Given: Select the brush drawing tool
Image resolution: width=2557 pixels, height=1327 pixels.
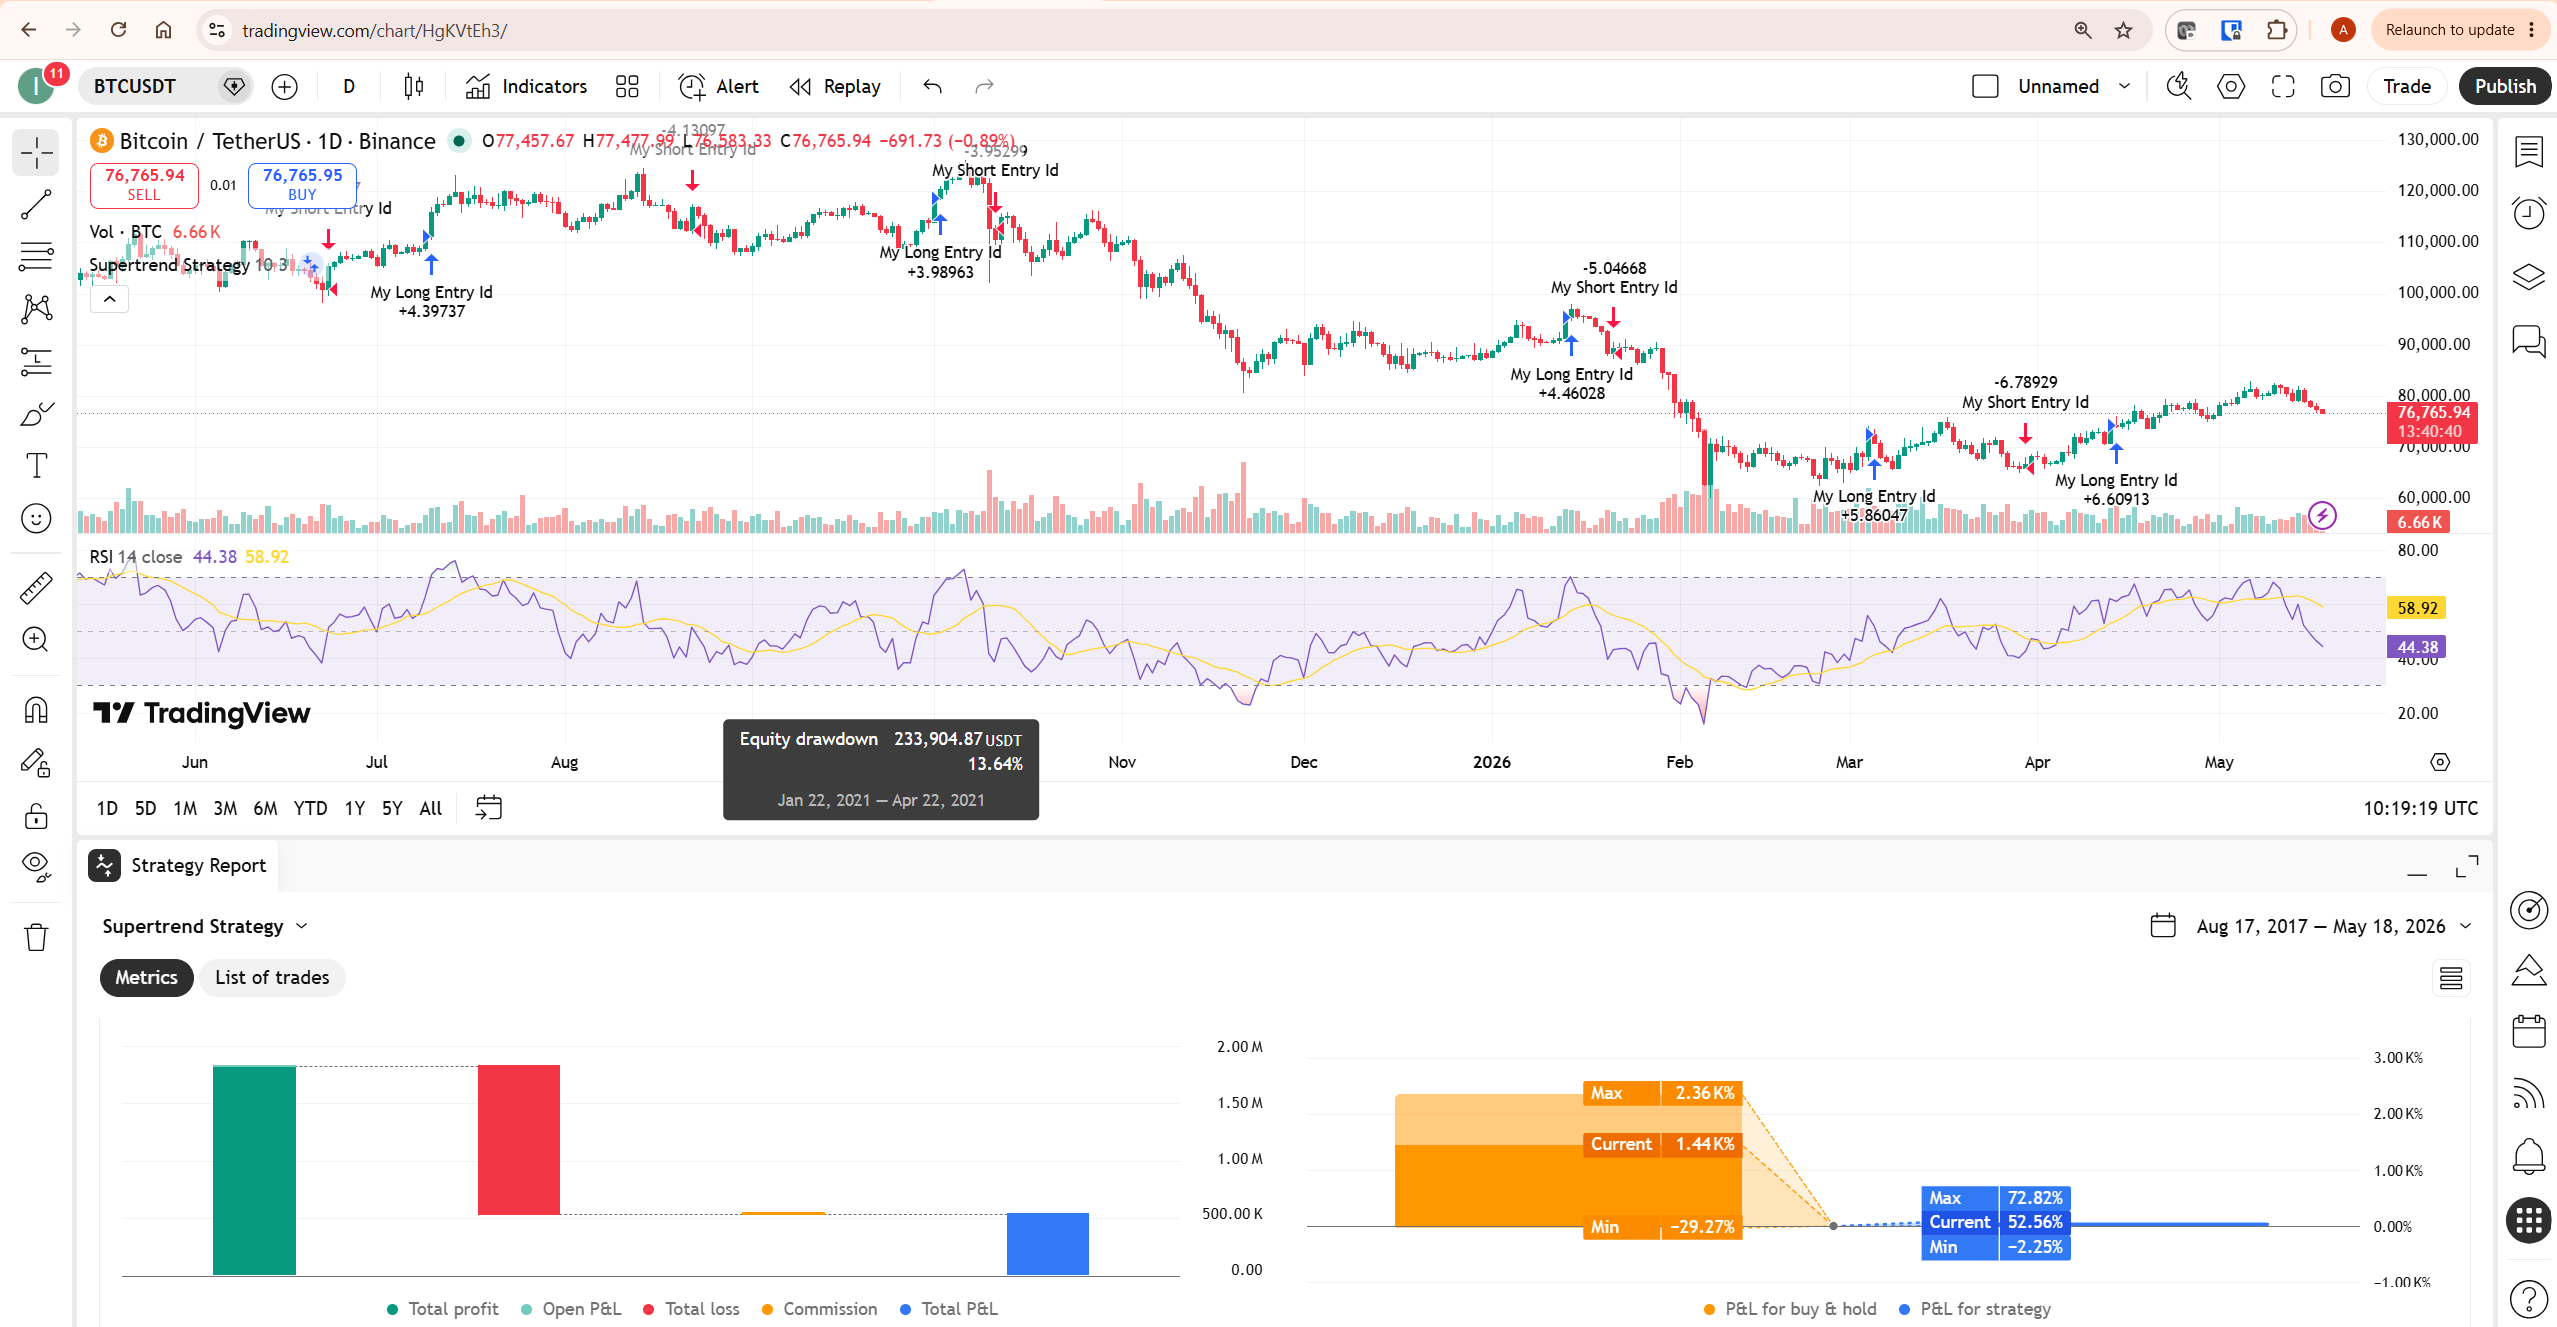Looking at the screenshot, I should 36,413.
